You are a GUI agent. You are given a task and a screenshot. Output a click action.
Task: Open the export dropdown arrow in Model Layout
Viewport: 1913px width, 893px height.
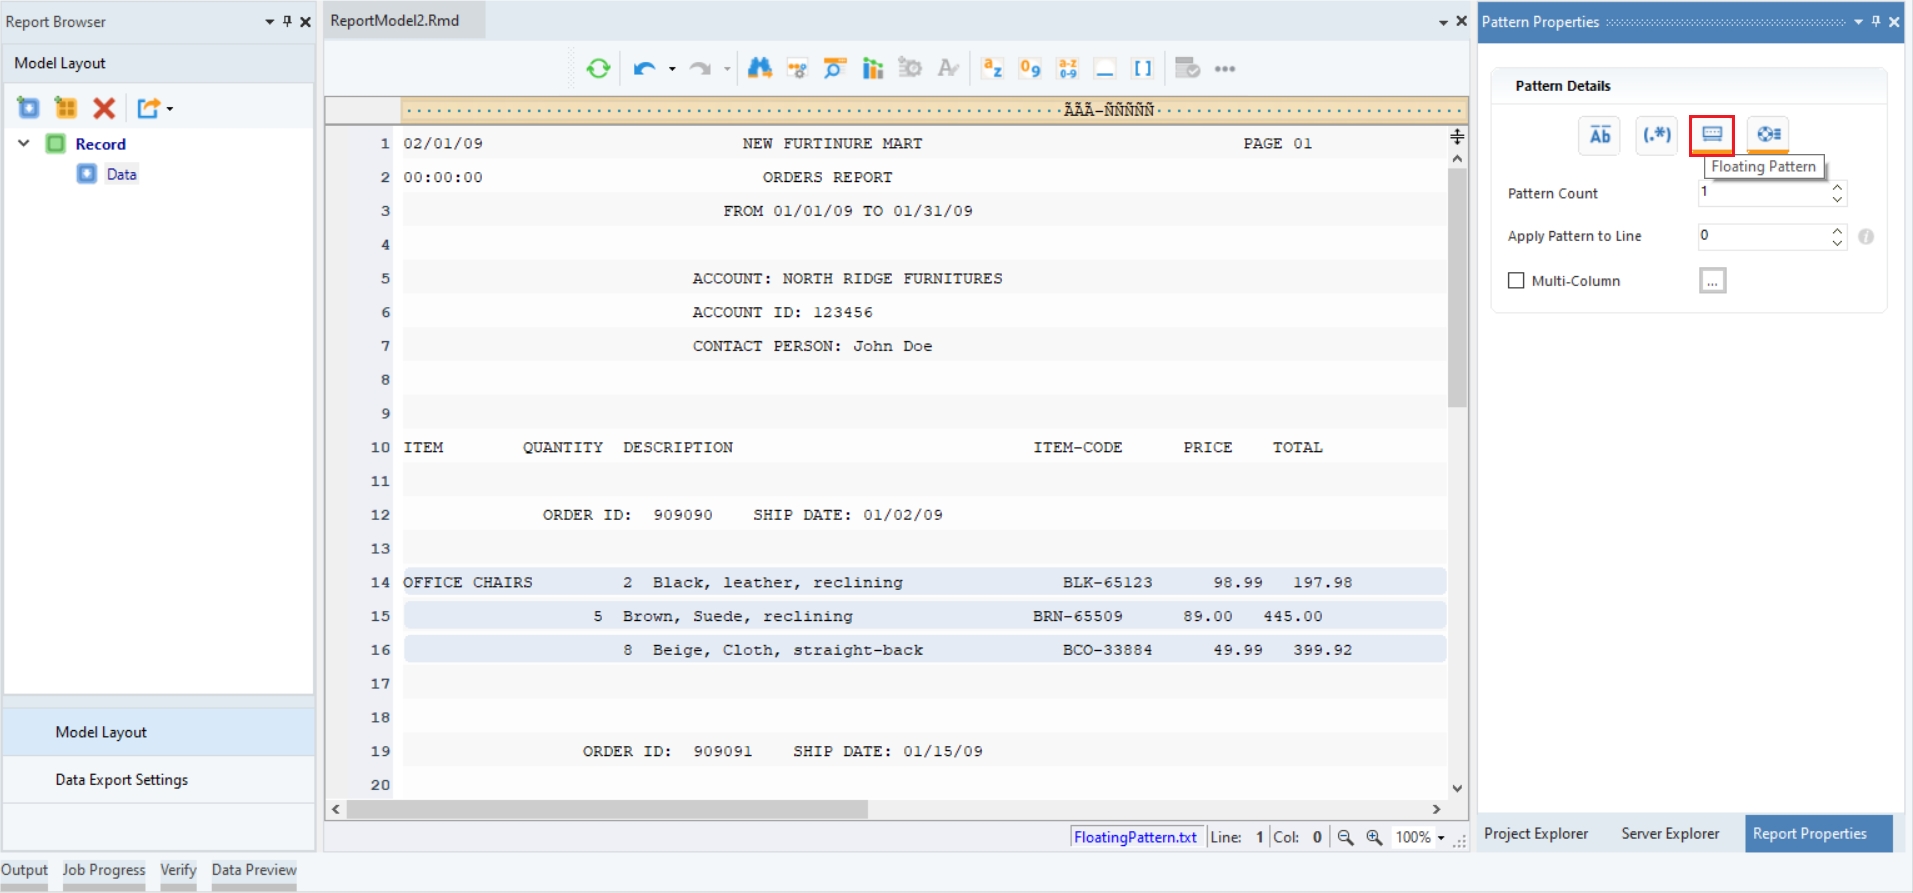point(170,108)
